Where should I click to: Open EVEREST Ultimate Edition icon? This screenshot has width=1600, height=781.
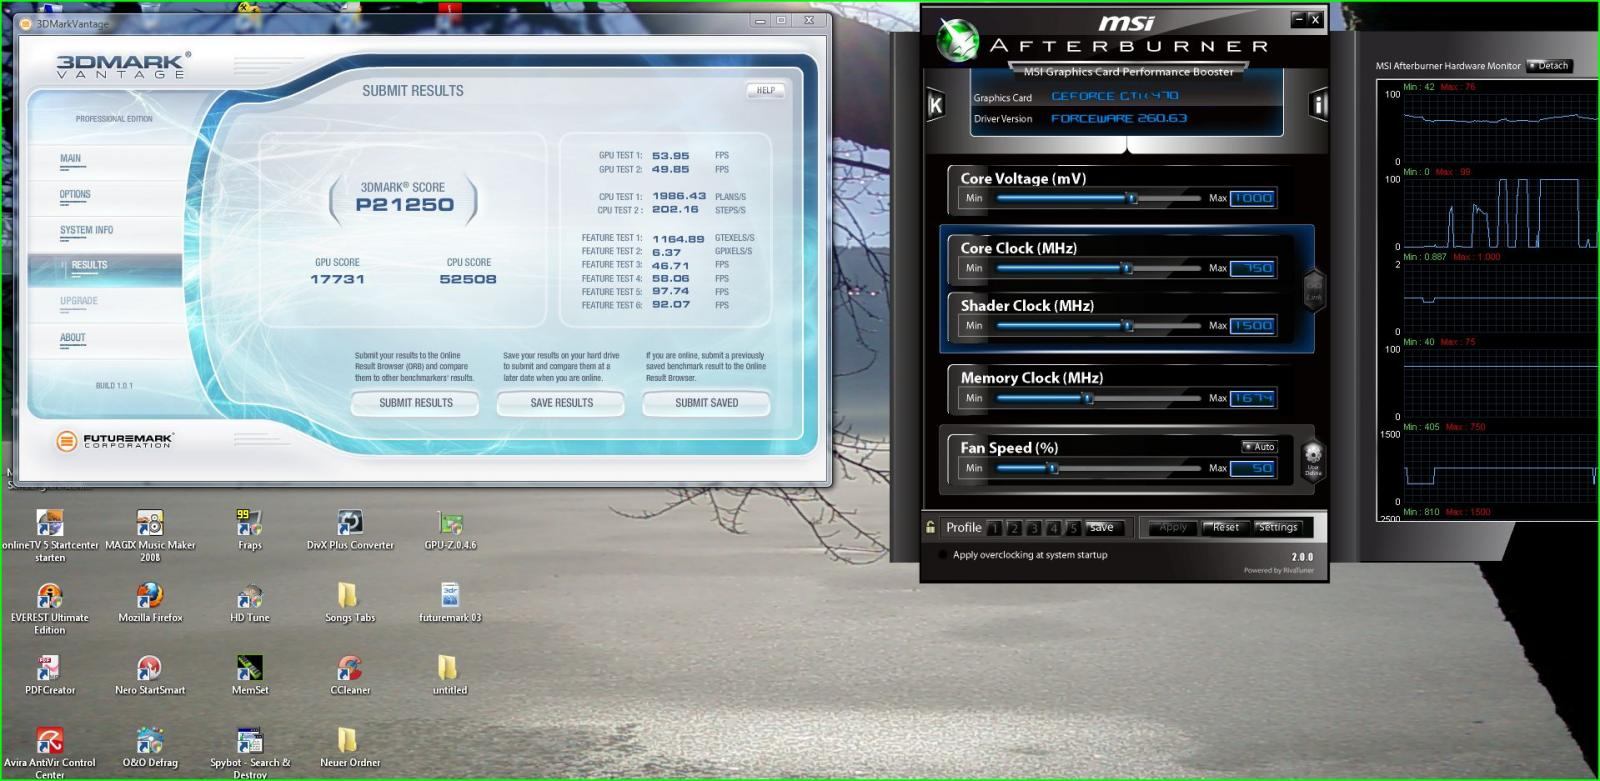(x=50, y=596)
